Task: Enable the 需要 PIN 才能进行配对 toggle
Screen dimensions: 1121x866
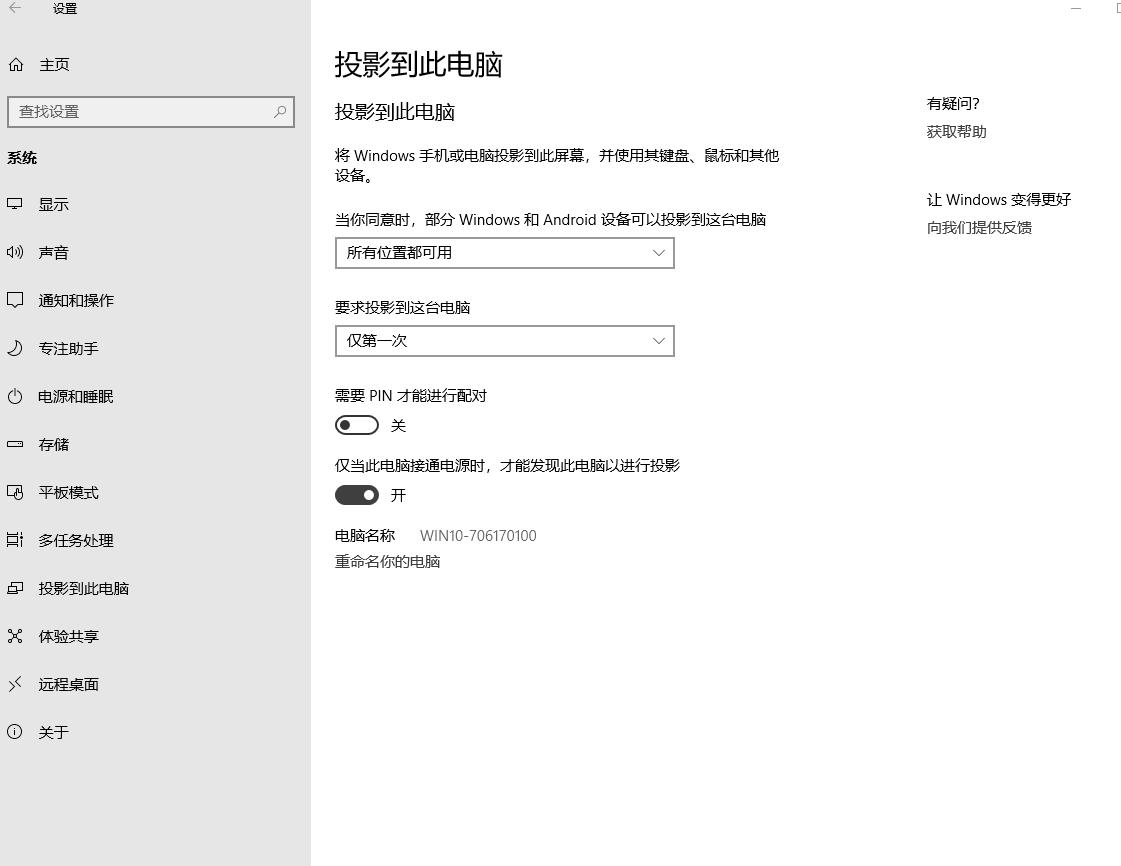Action: tap(357, 425)
